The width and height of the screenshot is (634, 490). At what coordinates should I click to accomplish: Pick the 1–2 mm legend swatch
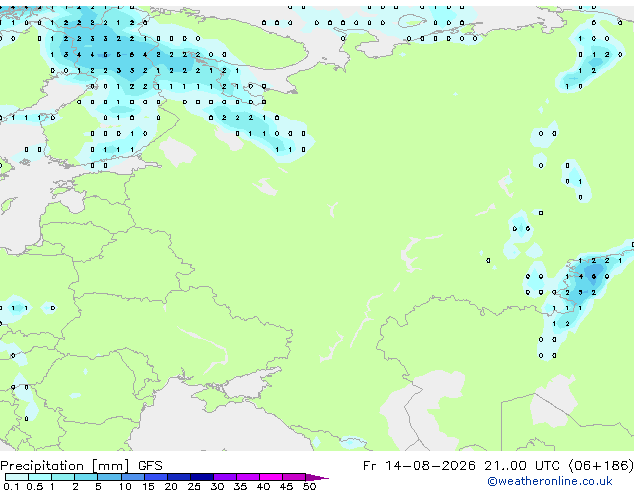click(x=63, y=477)
